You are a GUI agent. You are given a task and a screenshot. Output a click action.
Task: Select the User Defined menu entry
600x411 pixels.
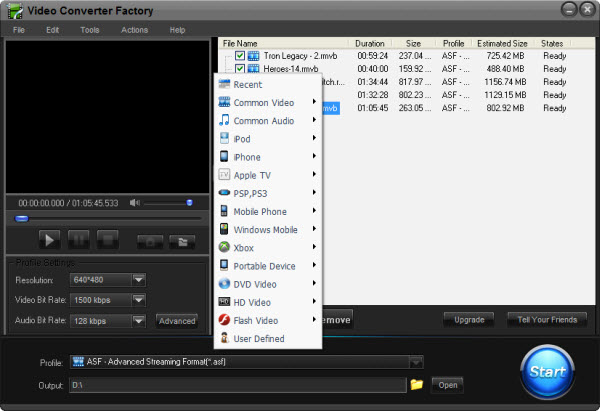click(268, 339)
